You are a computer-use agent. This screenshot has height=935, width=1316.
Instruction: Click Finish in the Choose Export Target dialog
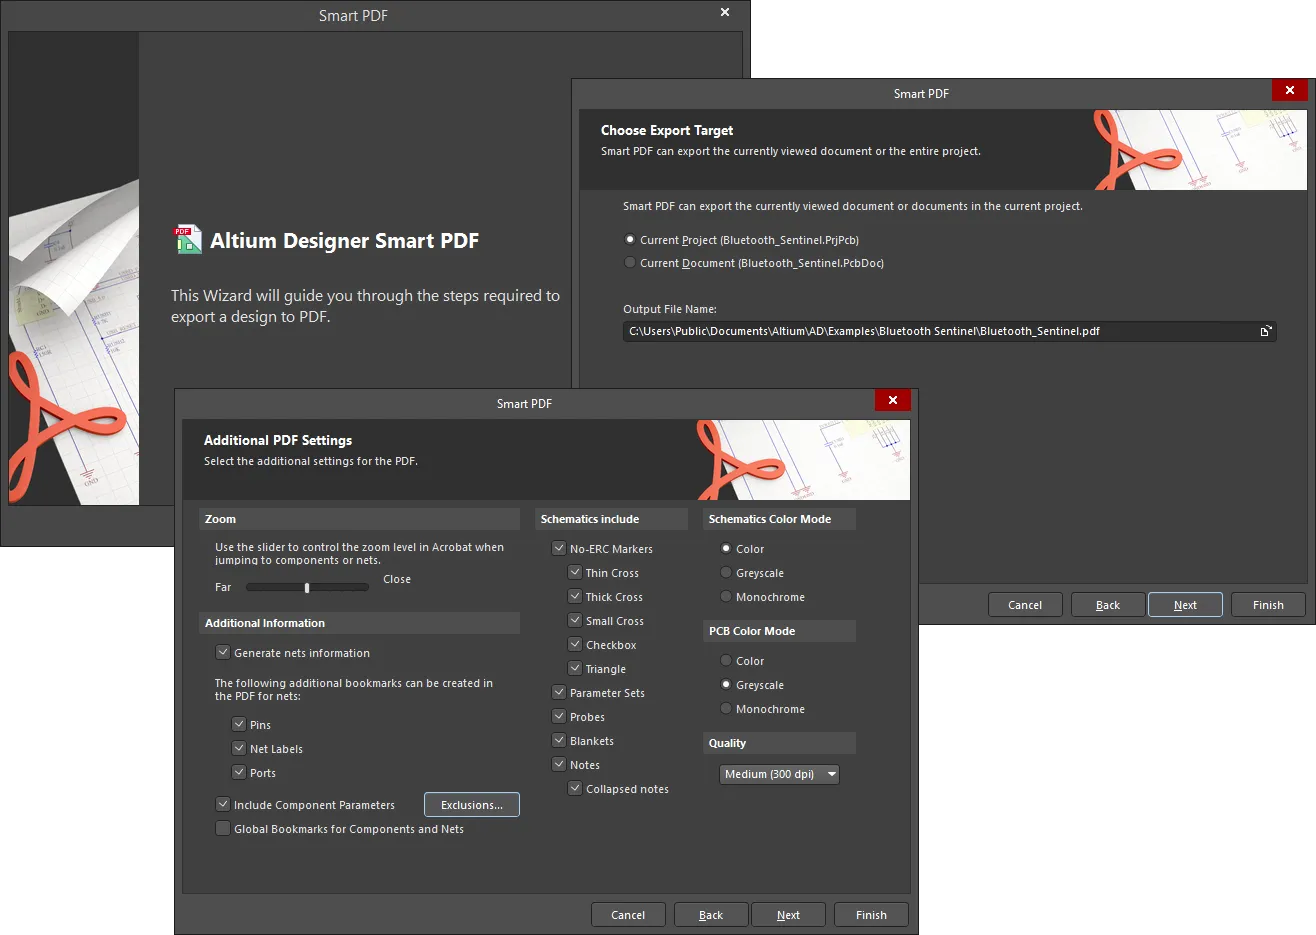click(x=1268, y=605)
